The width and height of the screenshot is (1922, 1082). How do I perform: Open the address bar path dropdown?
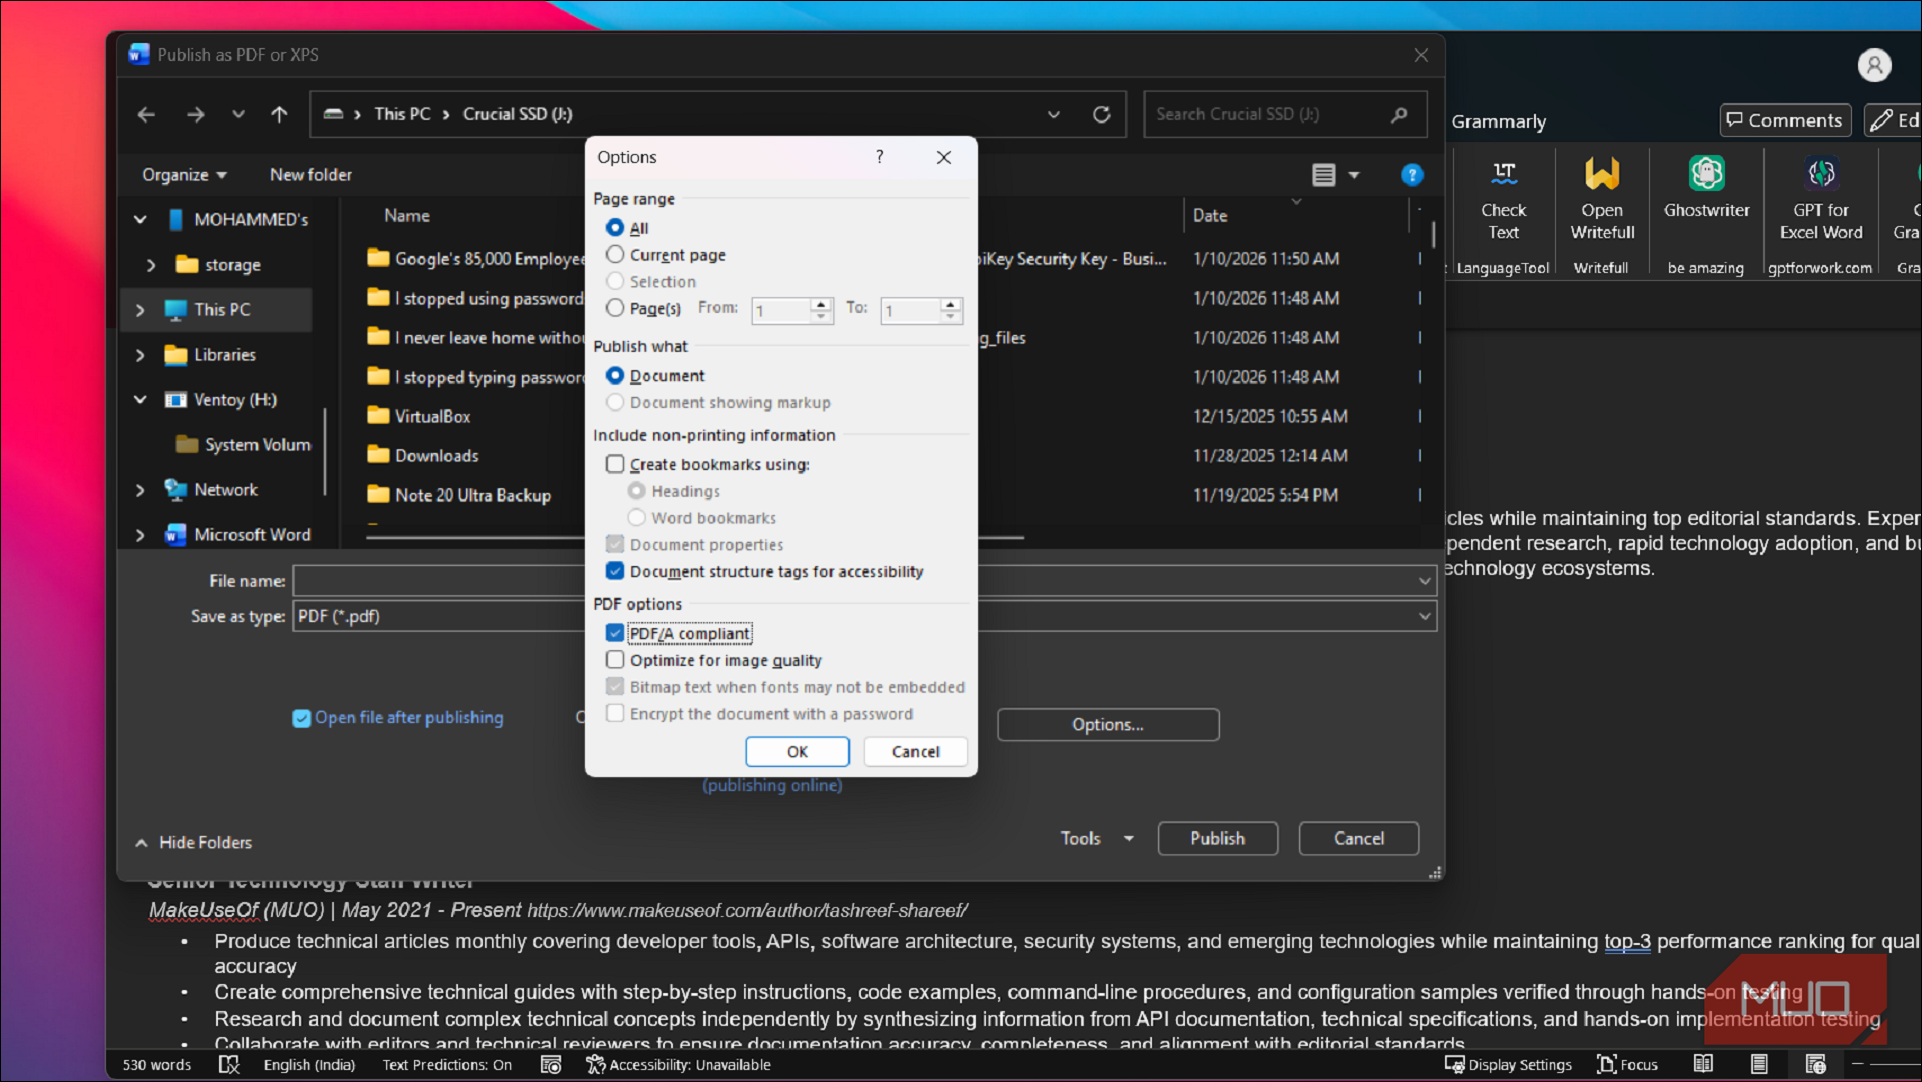coord(1054,114)
